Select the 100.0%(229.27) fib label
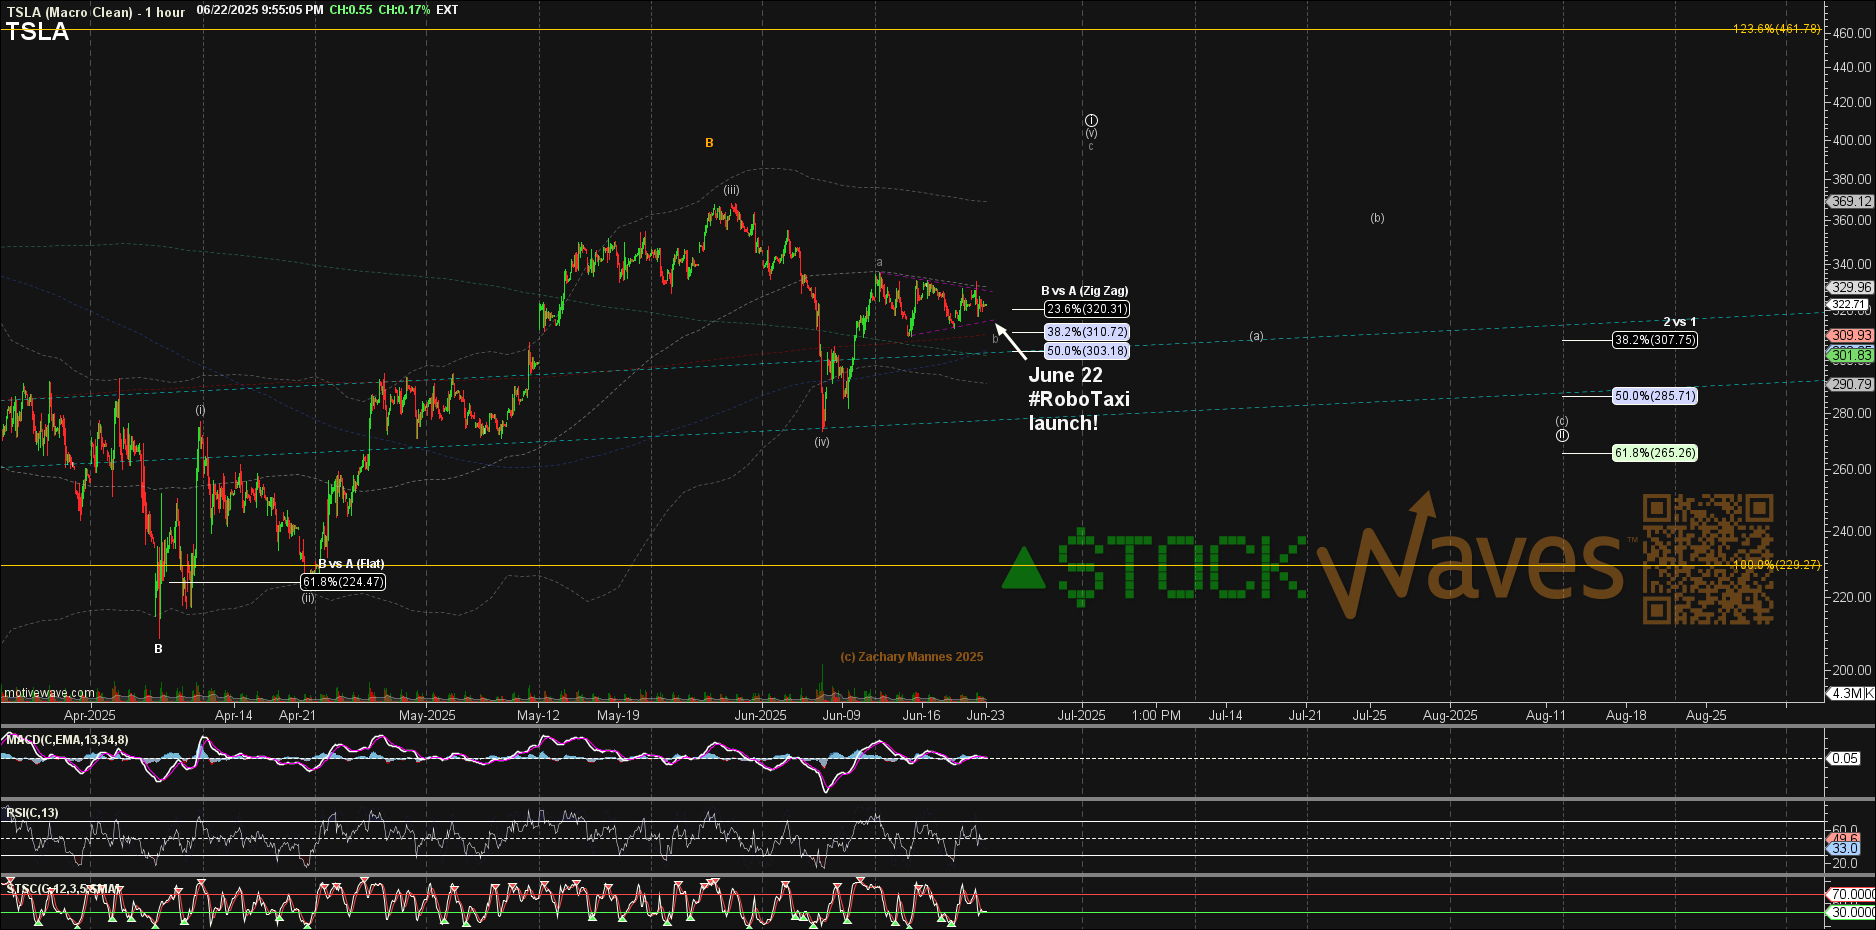 click(x=1776, y=565)
